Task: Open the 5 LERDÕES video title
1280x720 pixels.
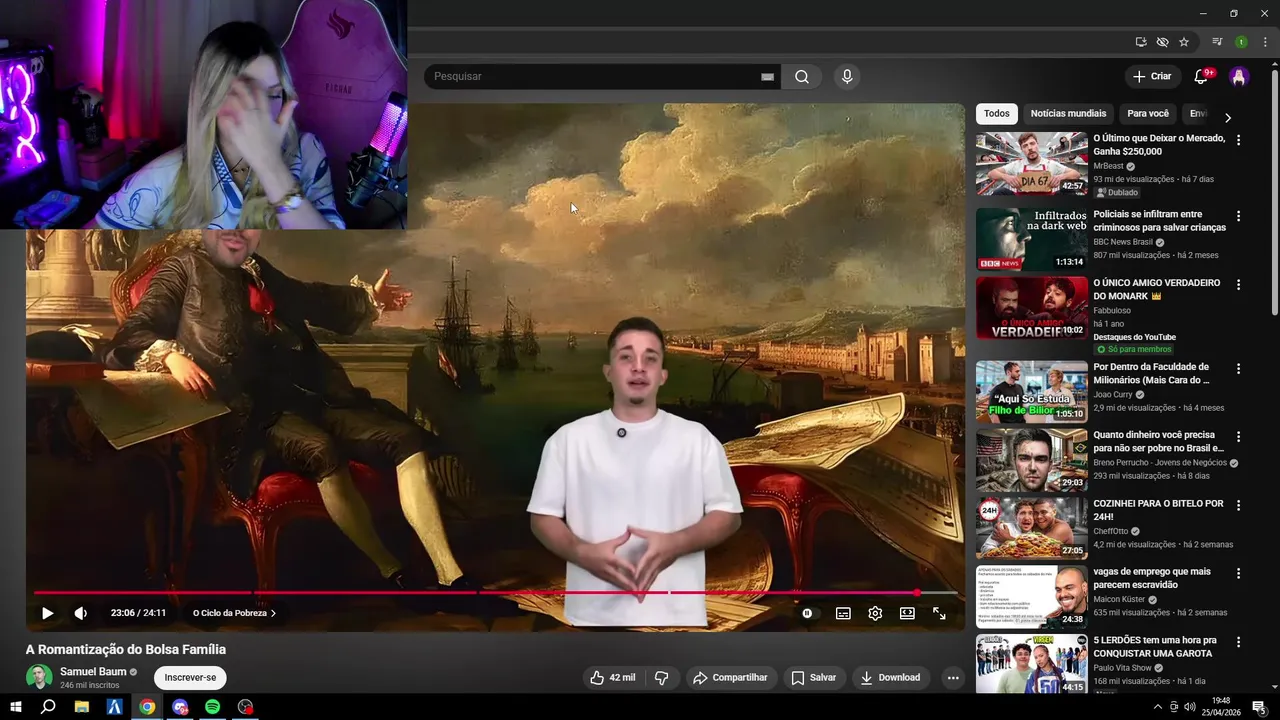Action: [x=1154, y=647]
